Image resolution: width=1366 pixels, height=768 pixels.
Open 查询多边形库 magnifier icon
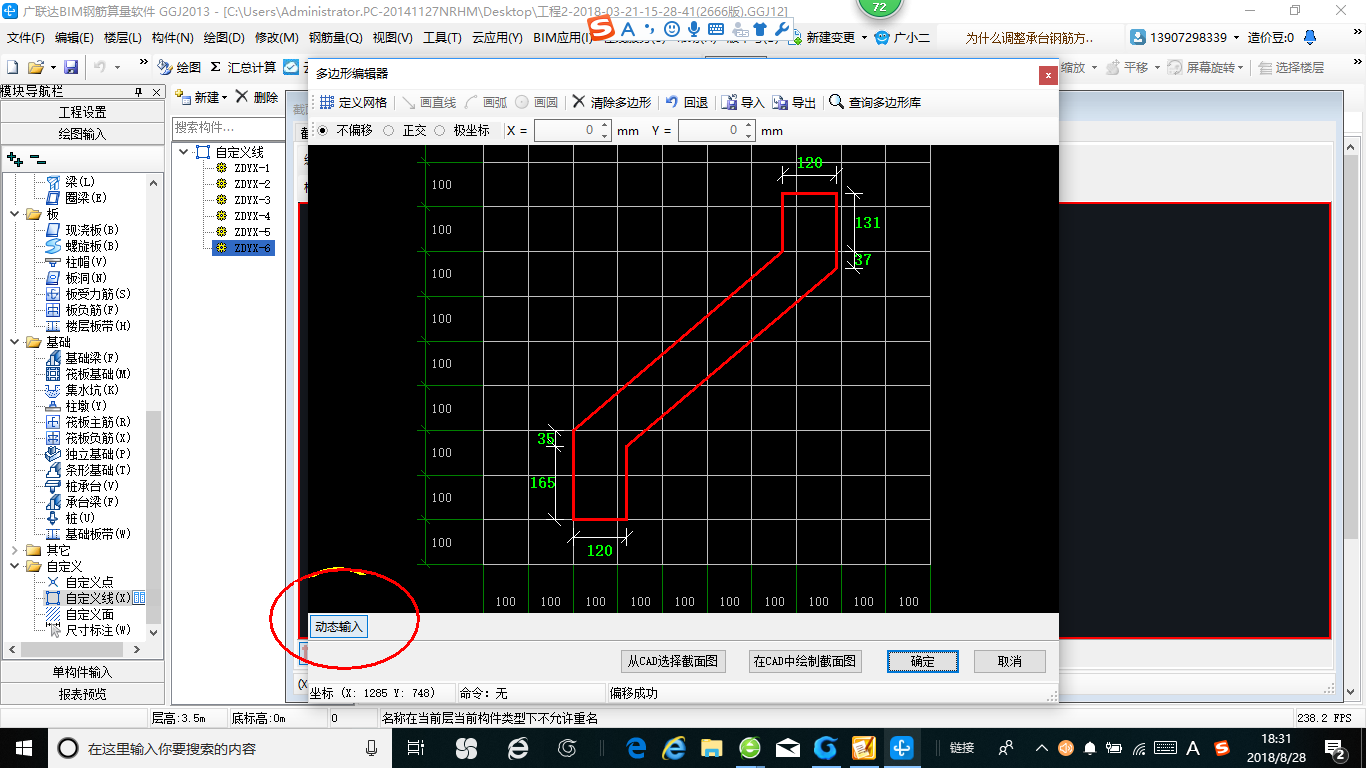point(837,102)
